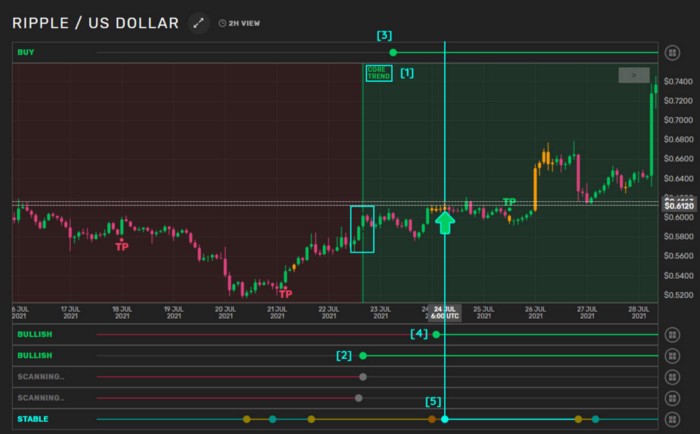Click the grid icon on BUY row

pyautogui.click(x=672, y=53)
